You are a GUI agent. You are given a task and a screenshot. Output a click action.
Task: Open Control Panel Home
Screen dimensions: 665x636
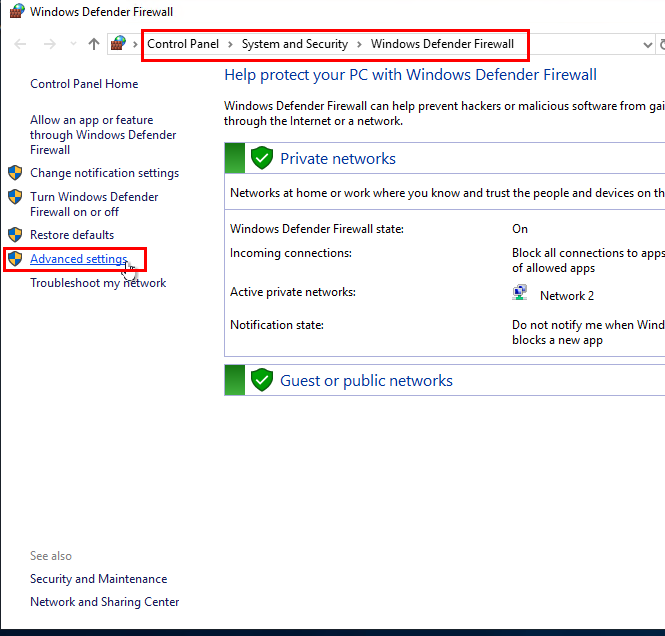(84, 84)
